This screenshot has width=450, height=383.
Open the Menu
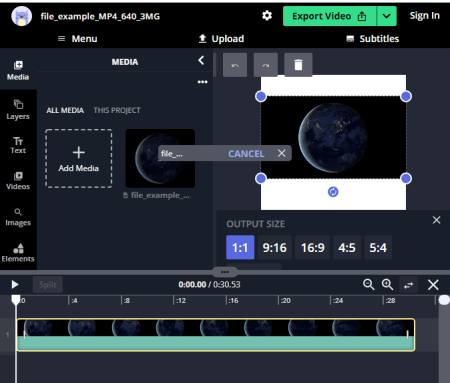click(78, 39)
